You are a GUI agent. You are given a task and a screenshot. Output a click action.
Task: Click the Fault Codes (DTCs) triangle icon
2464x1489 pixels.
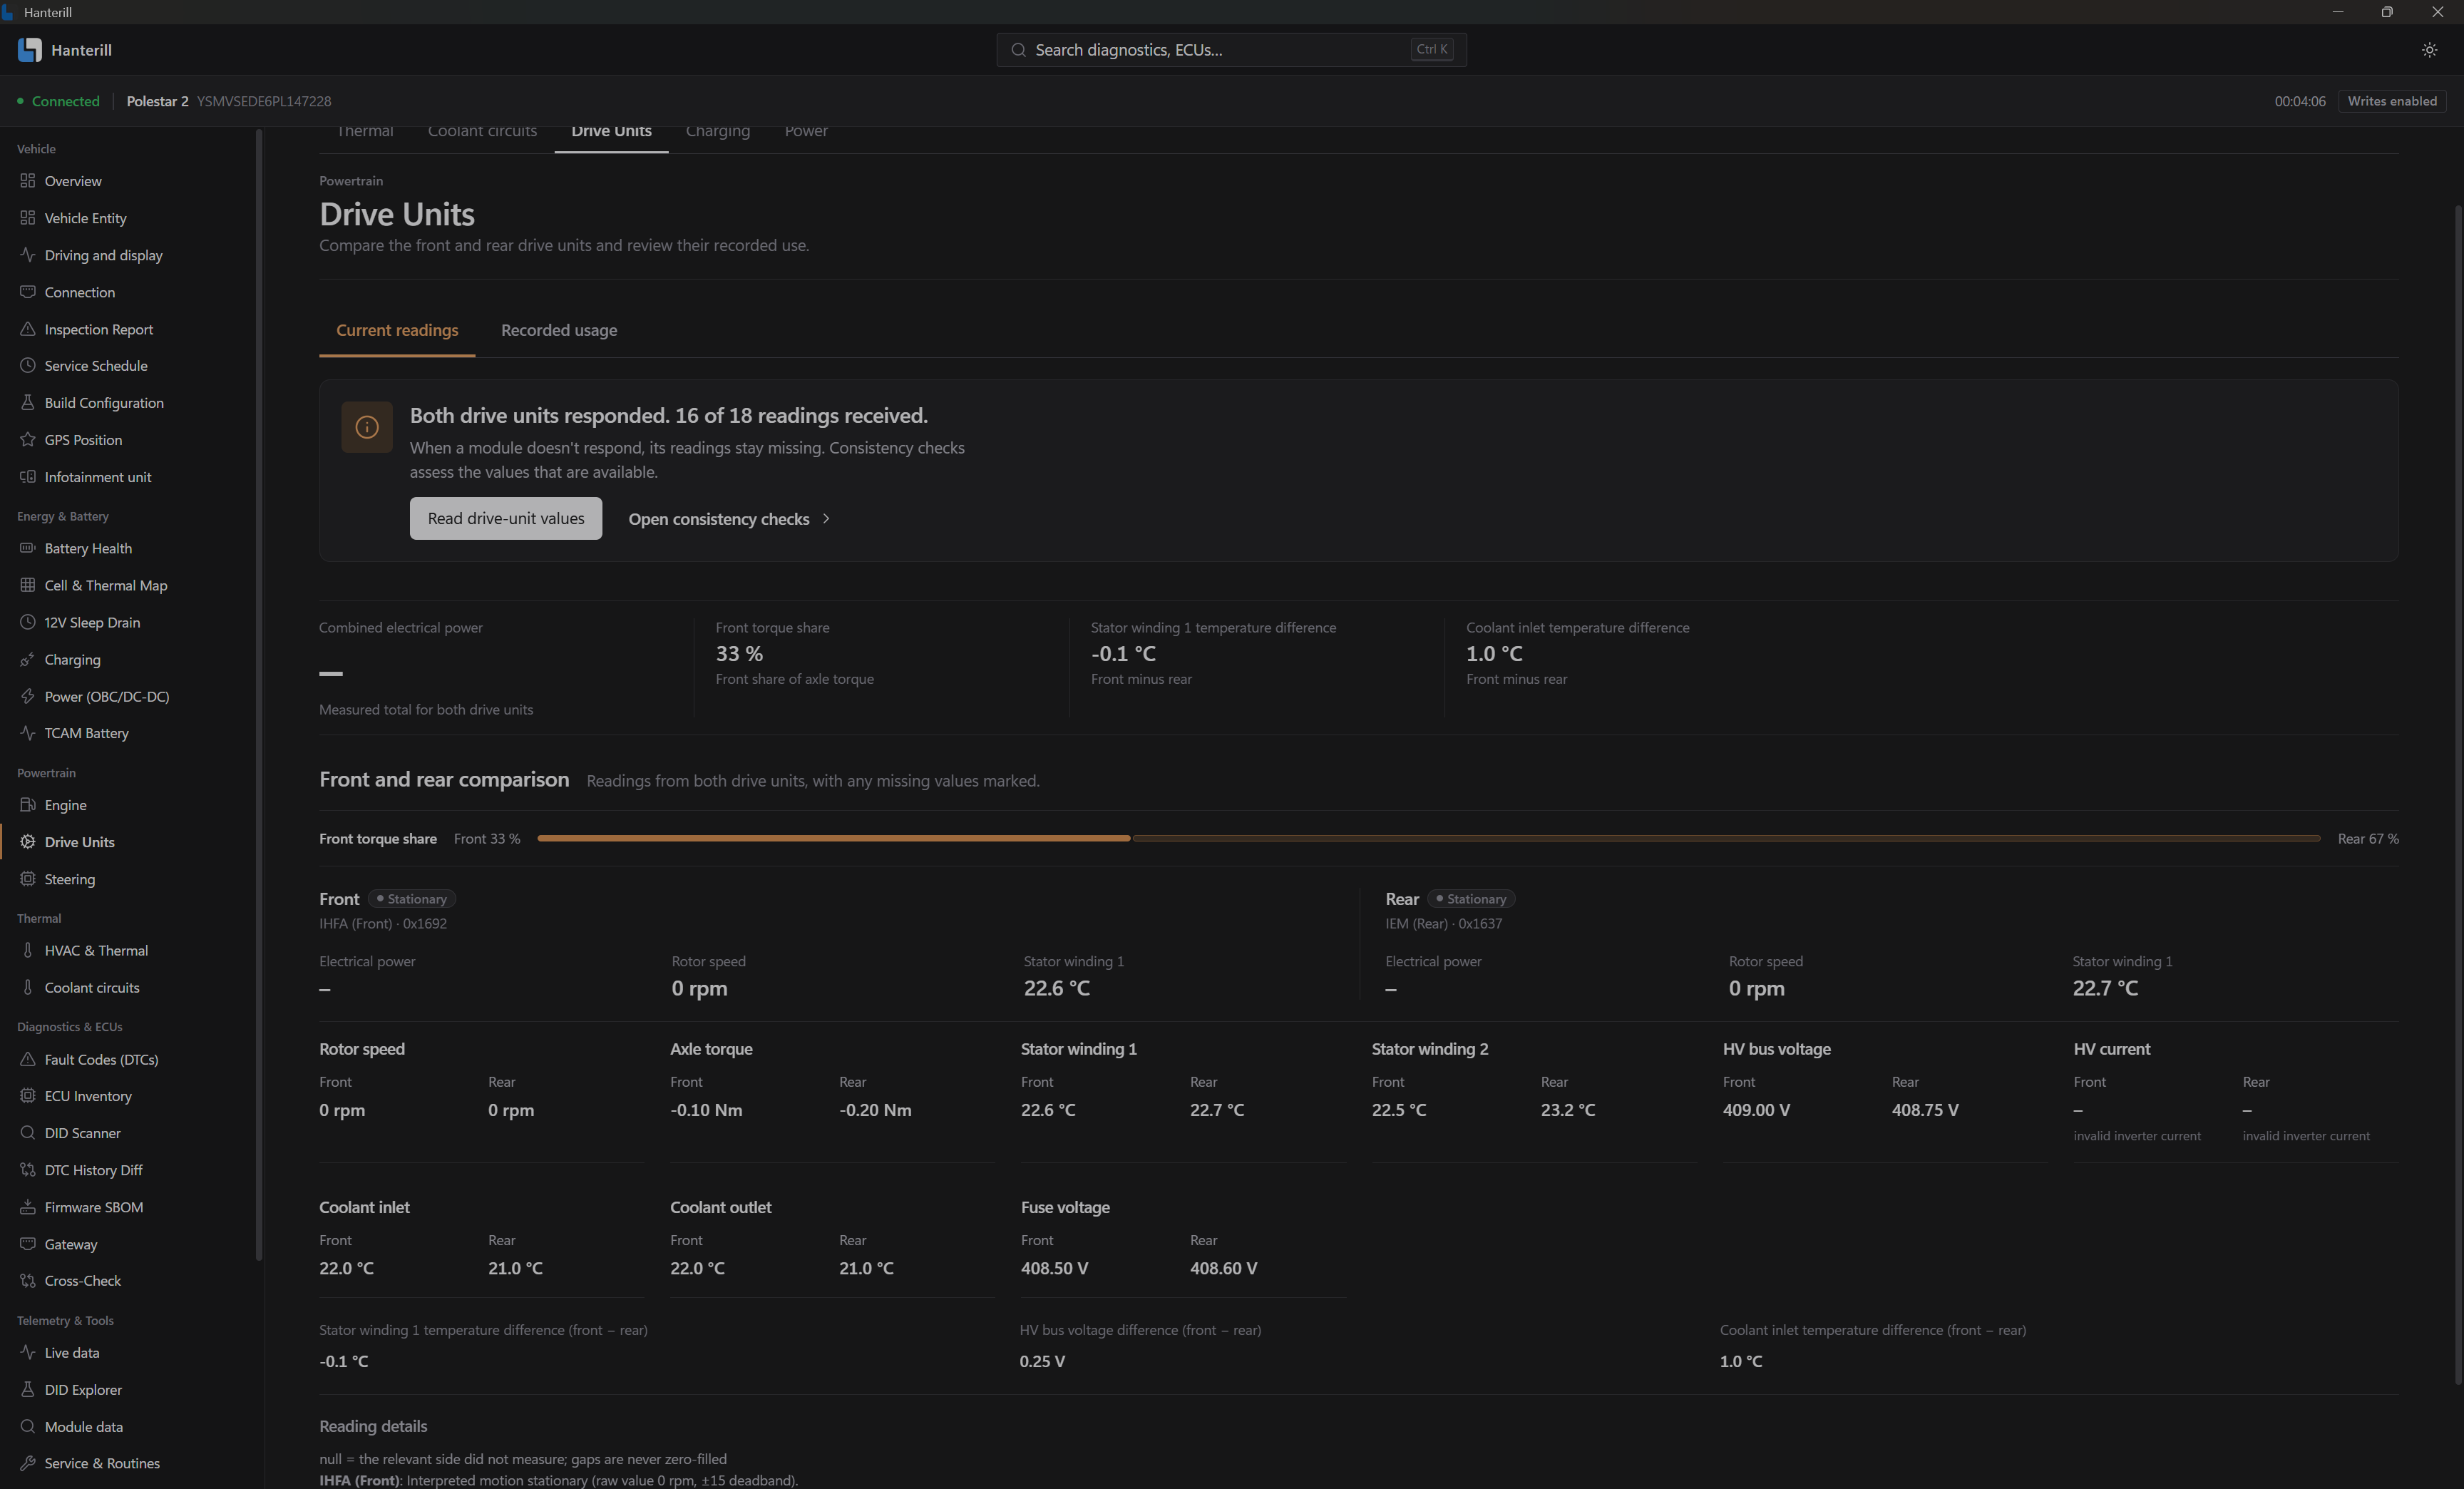(x=28, y=1059)
